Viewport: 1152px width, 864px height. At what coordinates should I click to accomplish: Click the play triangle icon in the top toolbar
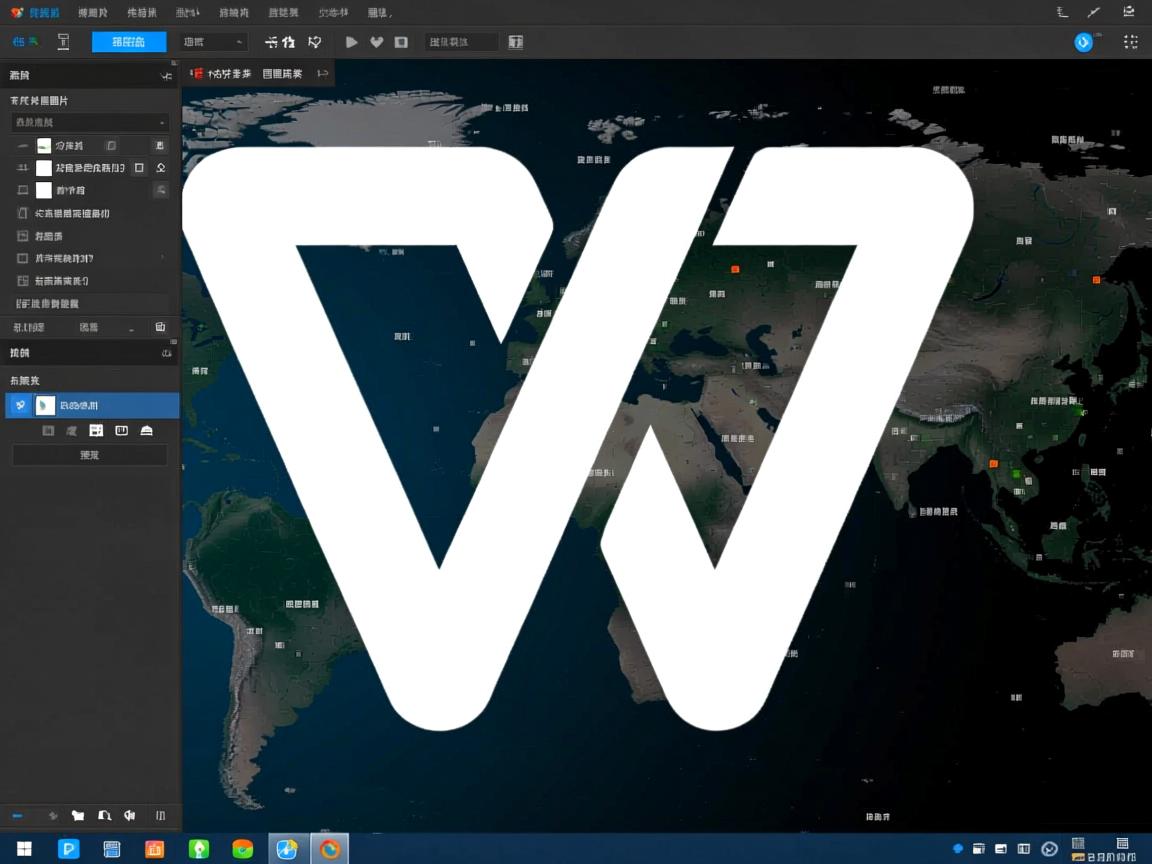[x=351, y=42]
